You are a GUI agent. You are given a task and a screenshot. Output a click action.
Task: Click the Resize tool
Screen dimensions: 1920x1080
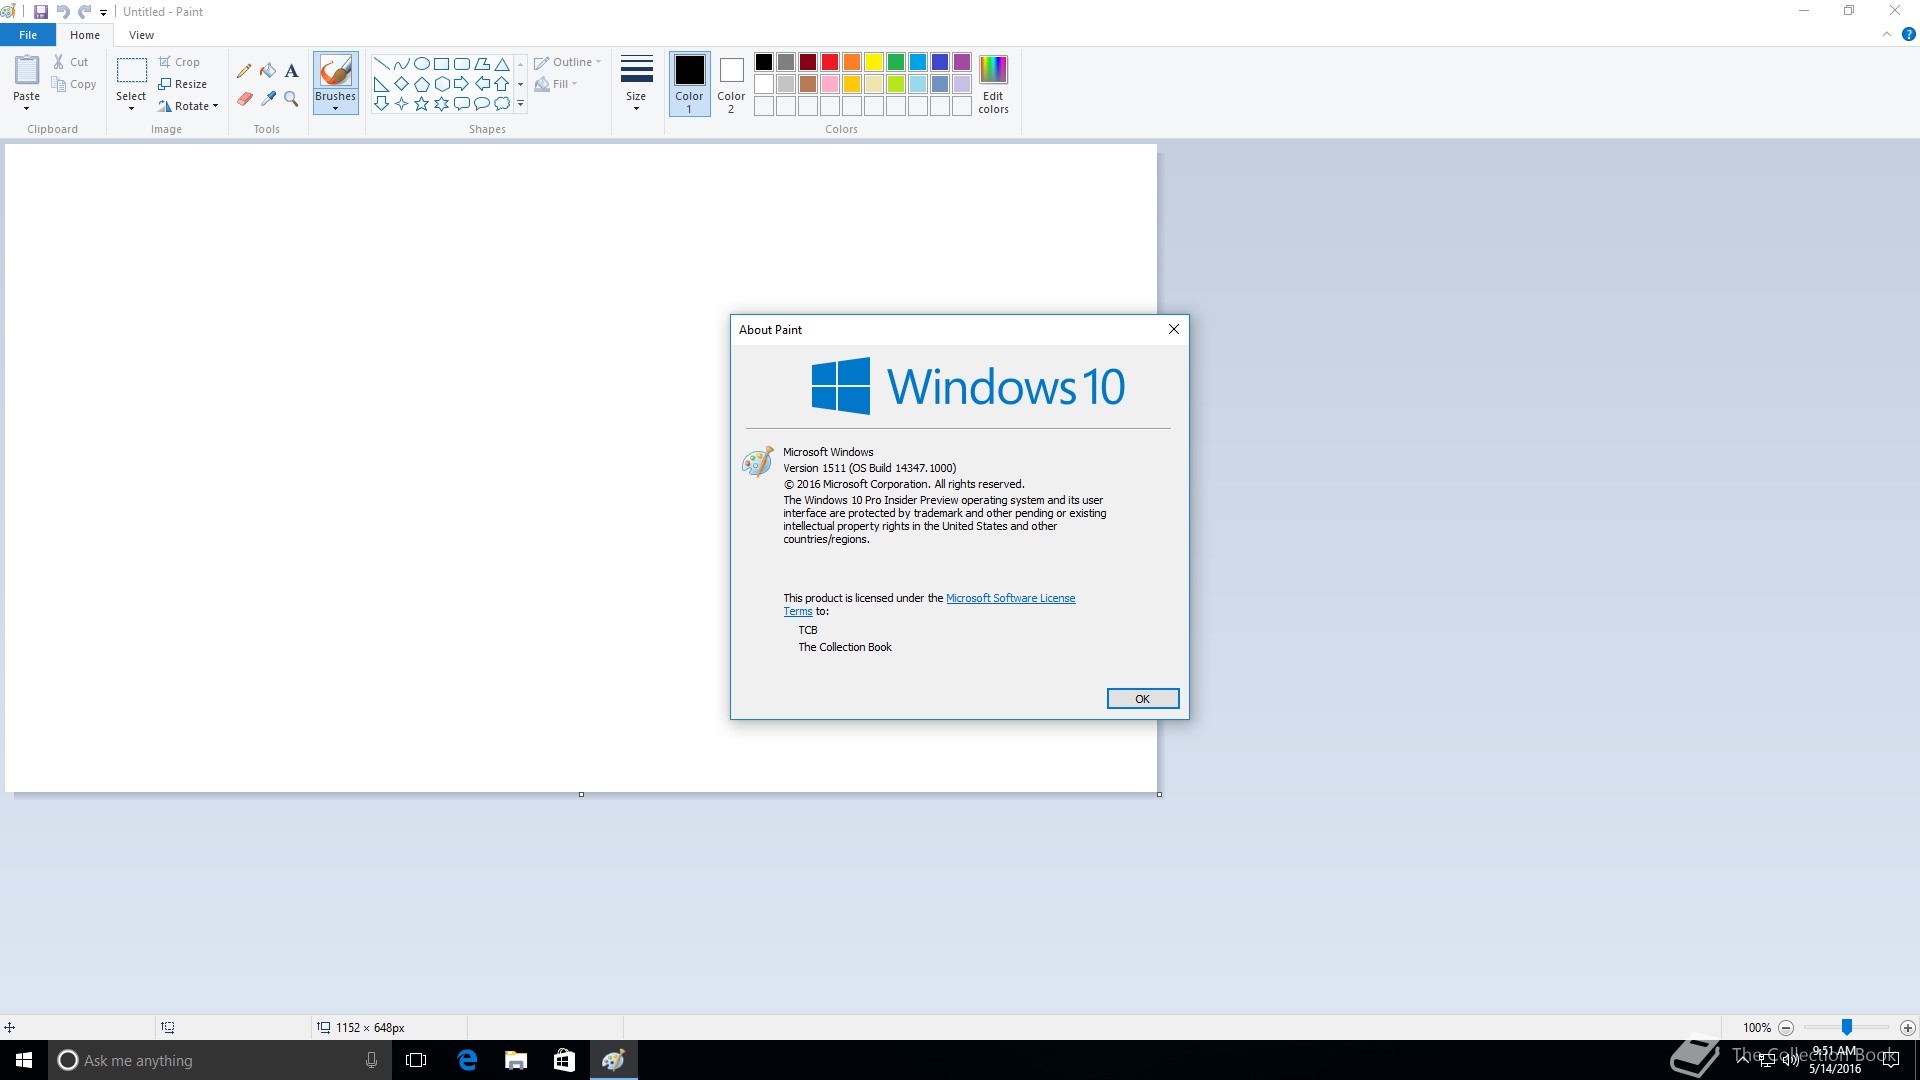[183, 84]
